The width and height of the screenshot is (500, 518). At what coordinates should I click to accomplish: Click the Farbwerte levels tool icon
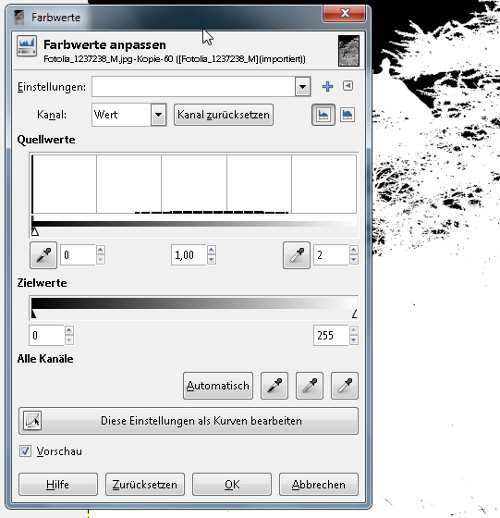(x=27, y=47)
